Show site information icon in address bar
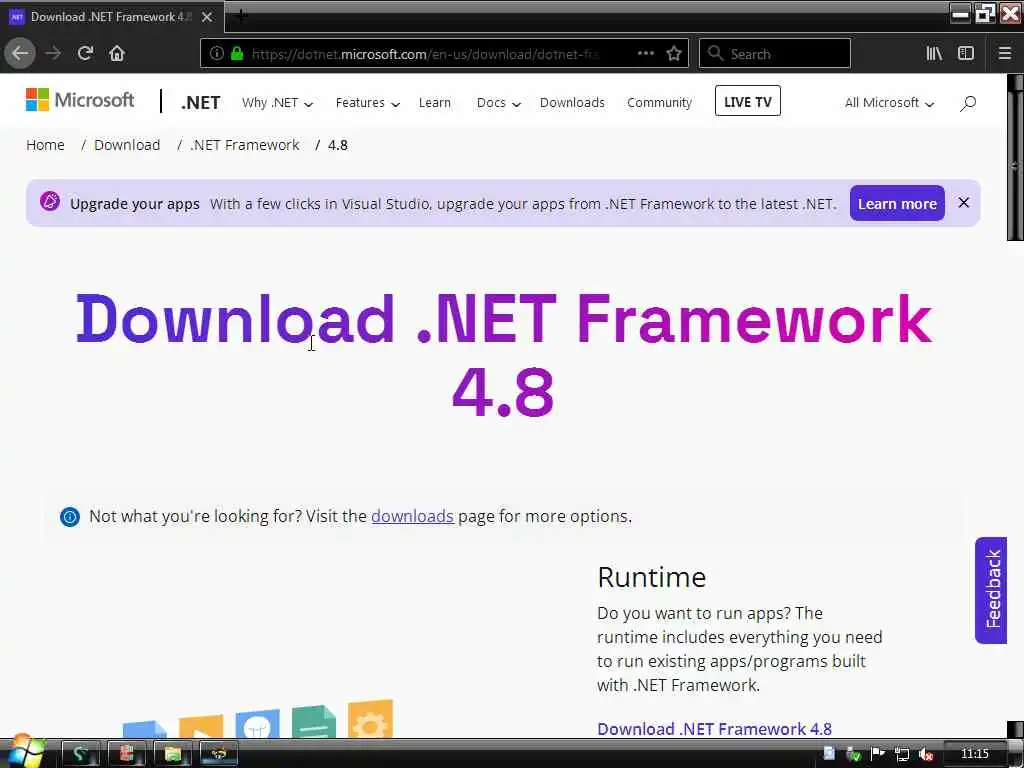 (x=217, y=54)
